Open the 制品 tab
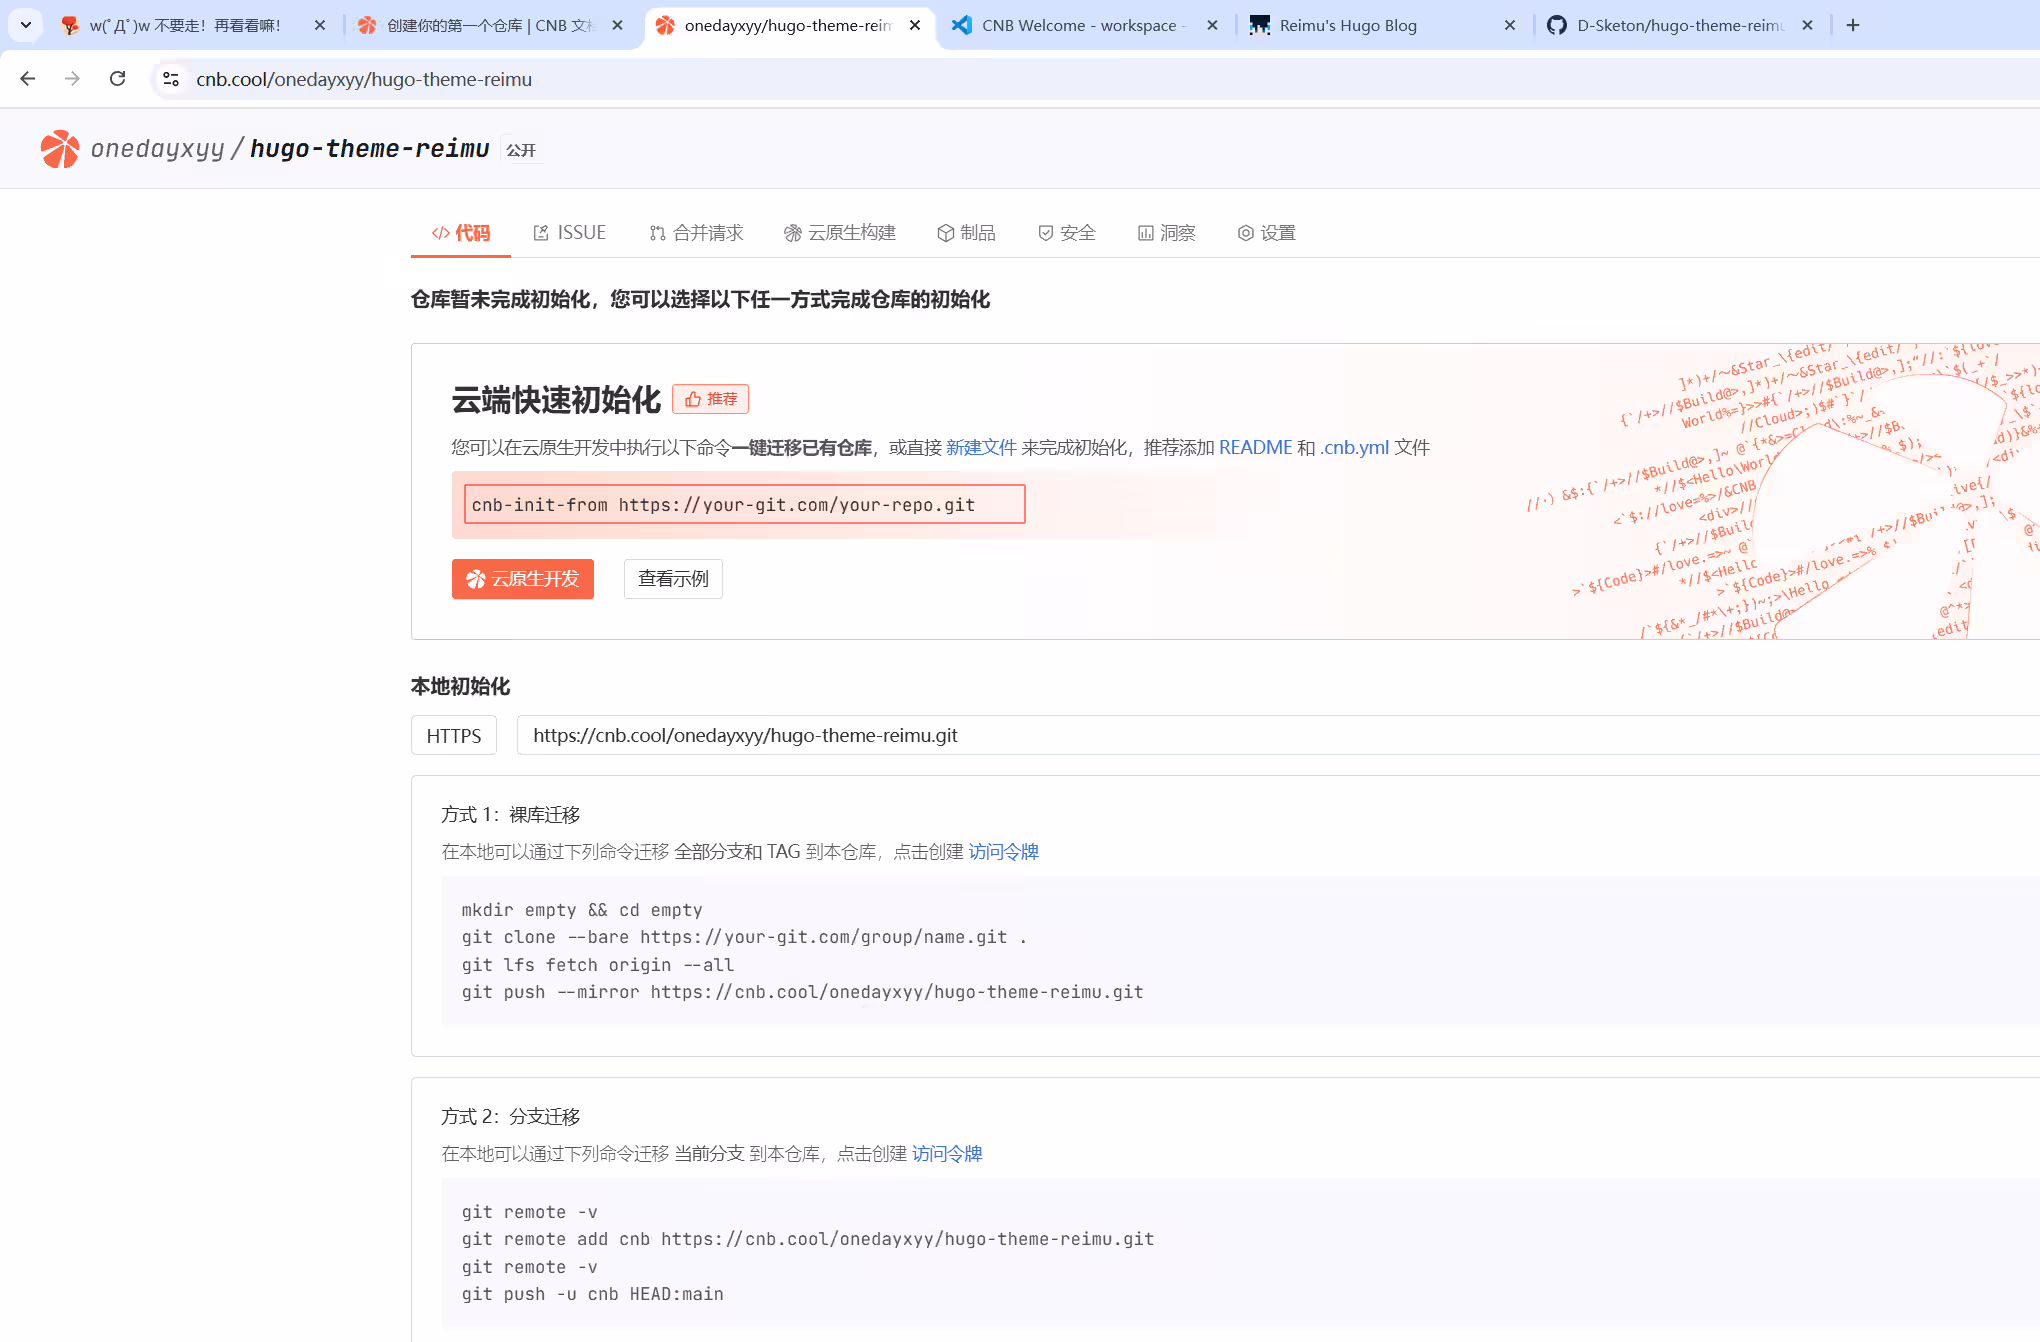 tap(966, 233)
